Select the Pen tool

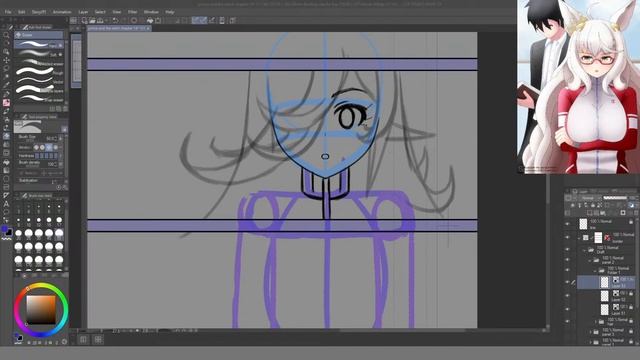[x=6, y=94]
